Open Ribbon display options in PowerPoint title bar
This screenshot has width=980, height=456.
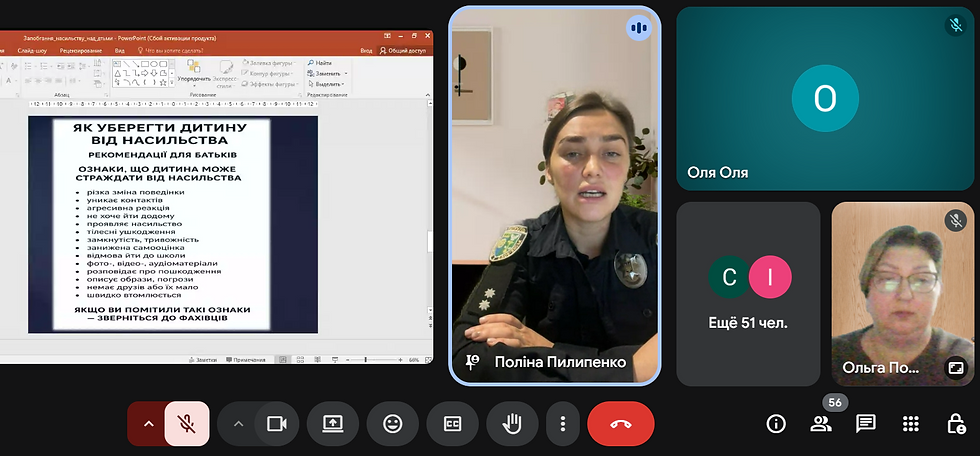click(x=387, y=36)
